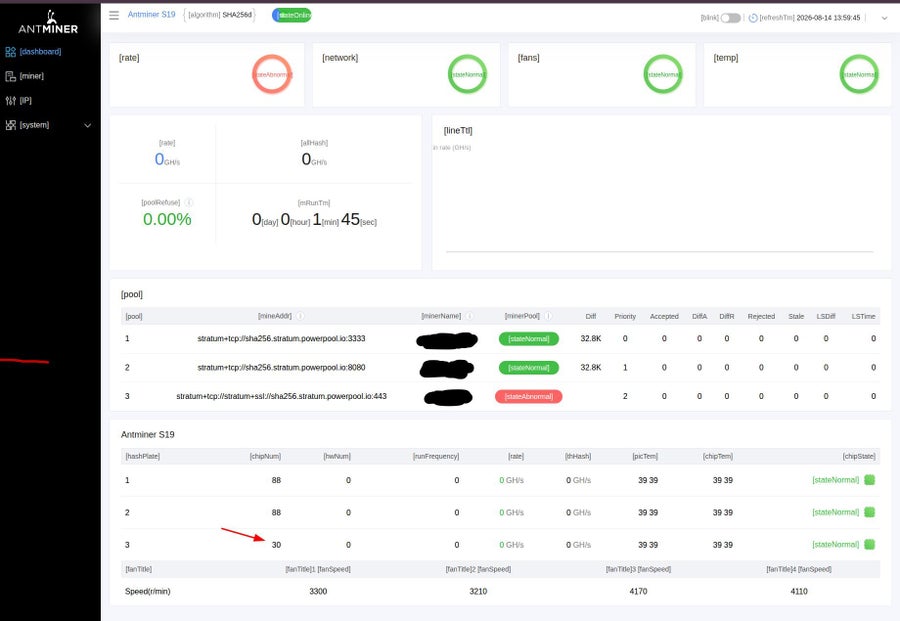
Task: Click the fan 3 speed value 4170
Action: coord(638,591)
